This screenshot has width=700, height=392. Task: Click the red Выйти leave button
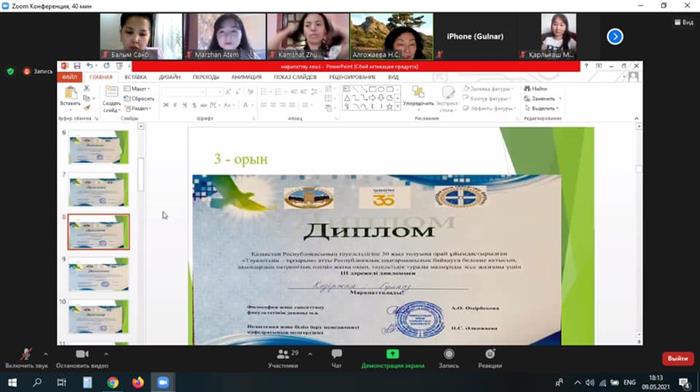[x=677, y=359]
